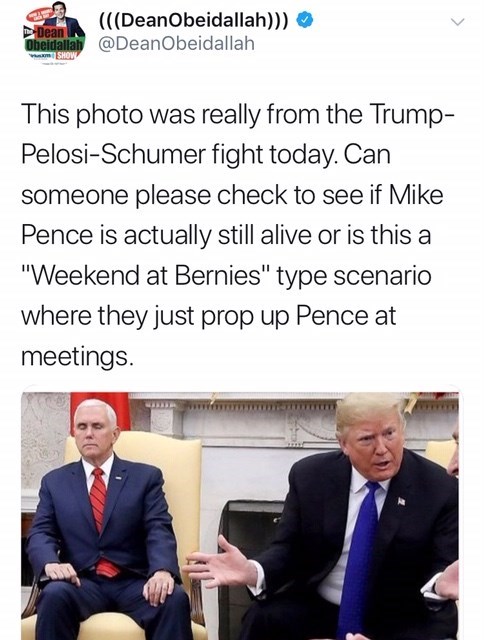
Task: Click the blue verified checkmark badge
Action: [x=304, y=20]
